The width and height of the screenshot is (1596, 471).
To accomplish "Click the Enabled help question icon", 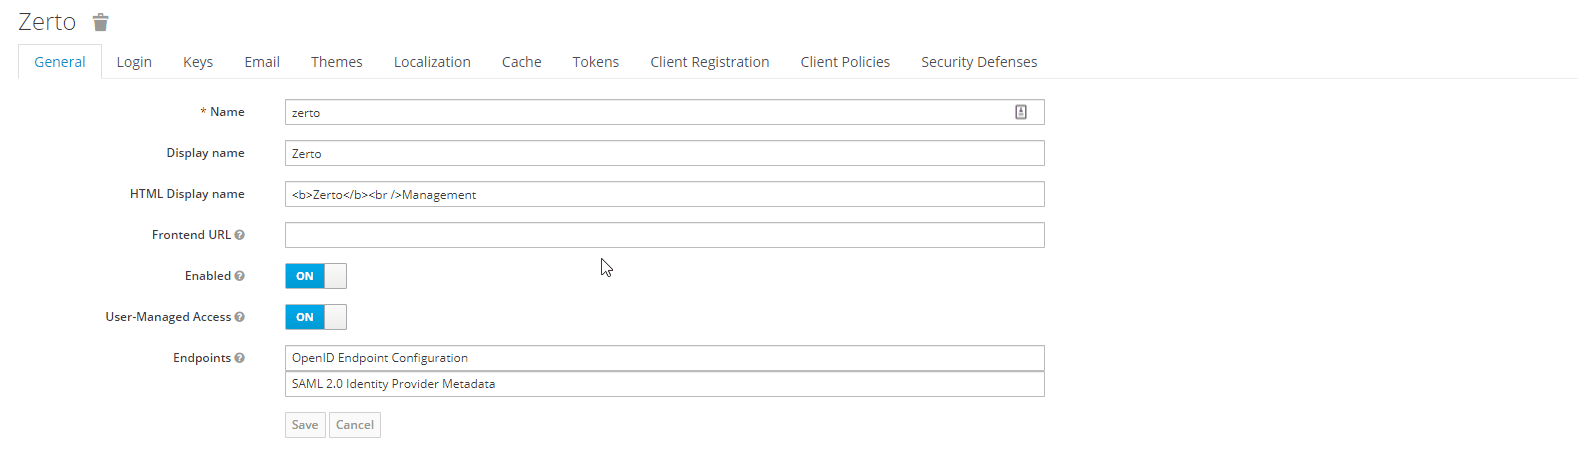I will click(239, 276).
